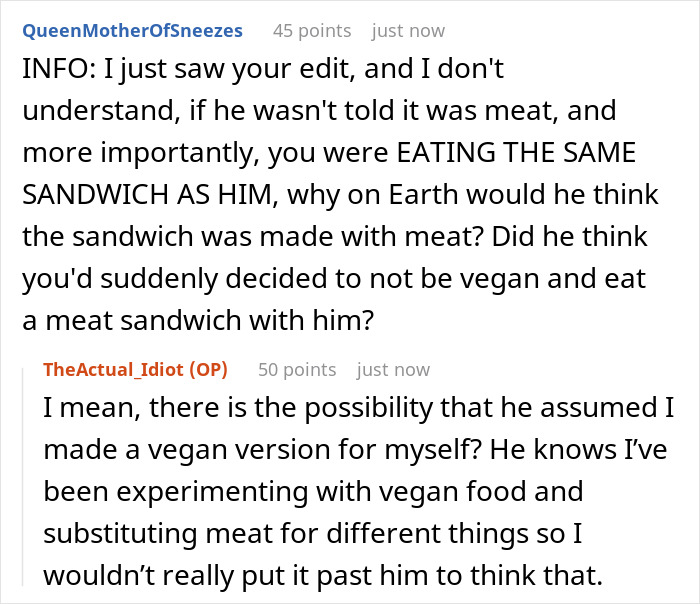
Task: Click "just now" timestamp on OP reply
Action: (394, 369)
